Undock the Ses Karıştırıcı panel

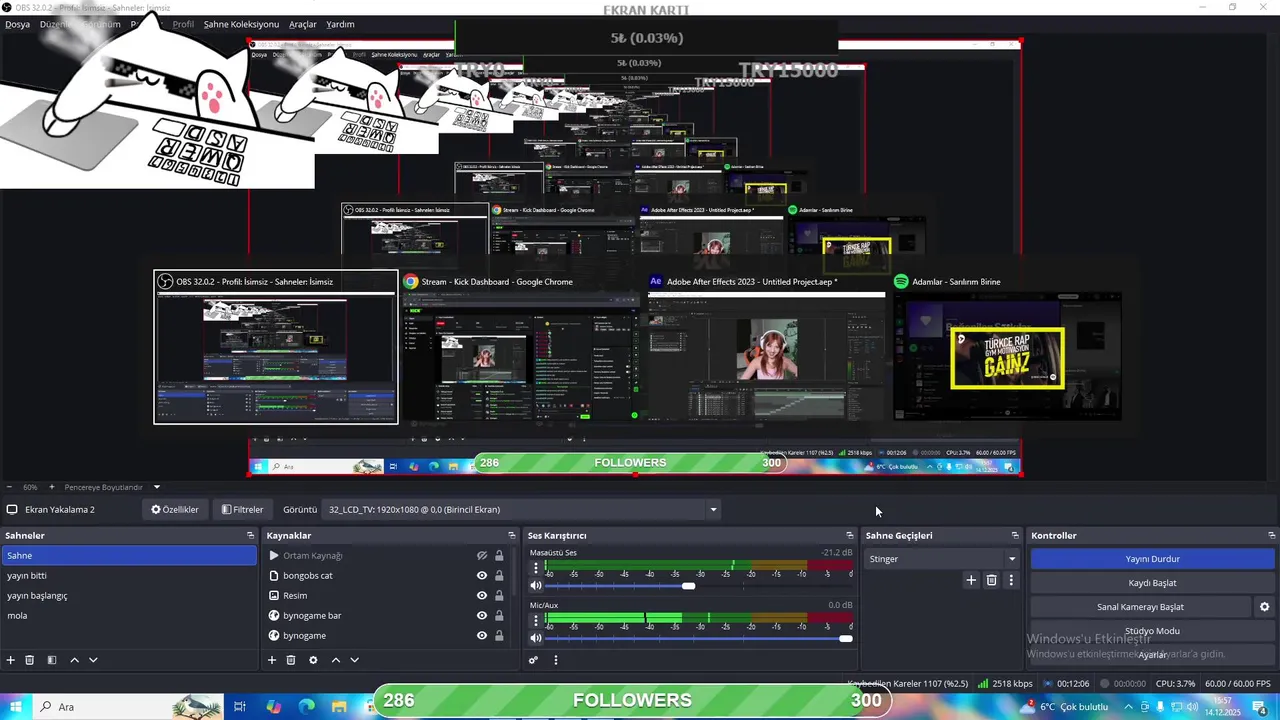point(850,536)
